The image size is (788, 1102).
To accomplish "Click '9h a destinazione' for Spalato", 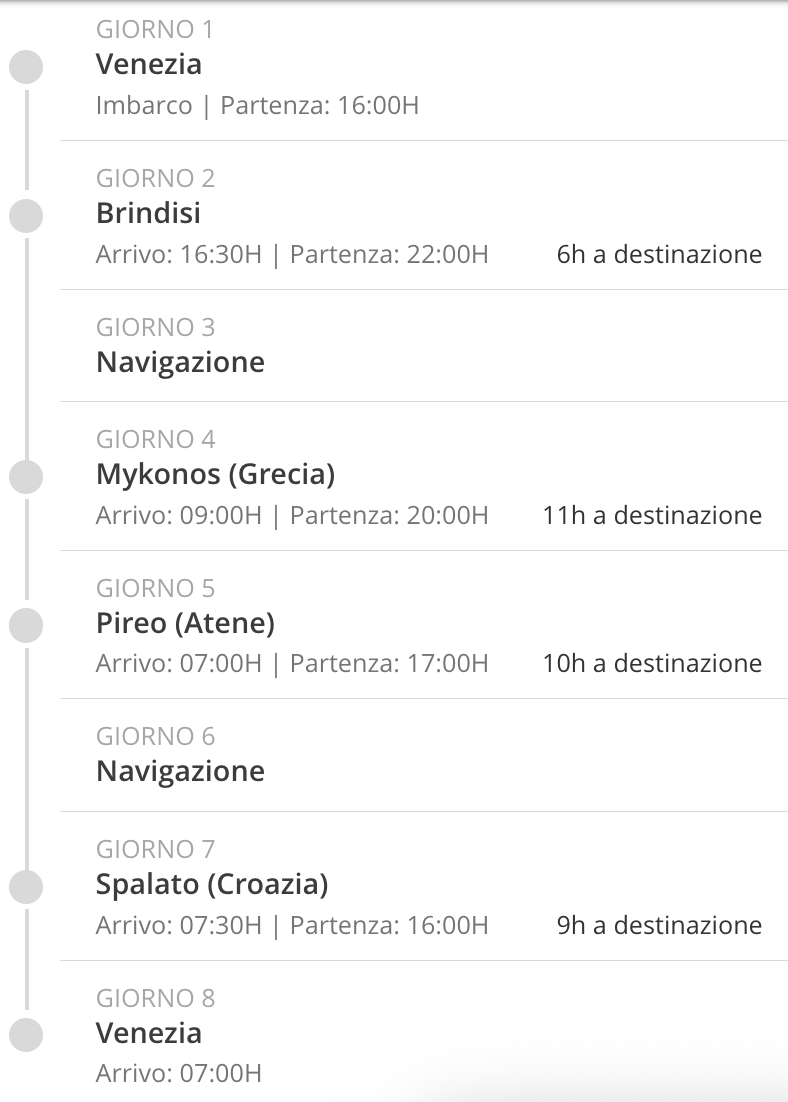I will (x=659, y=926).
